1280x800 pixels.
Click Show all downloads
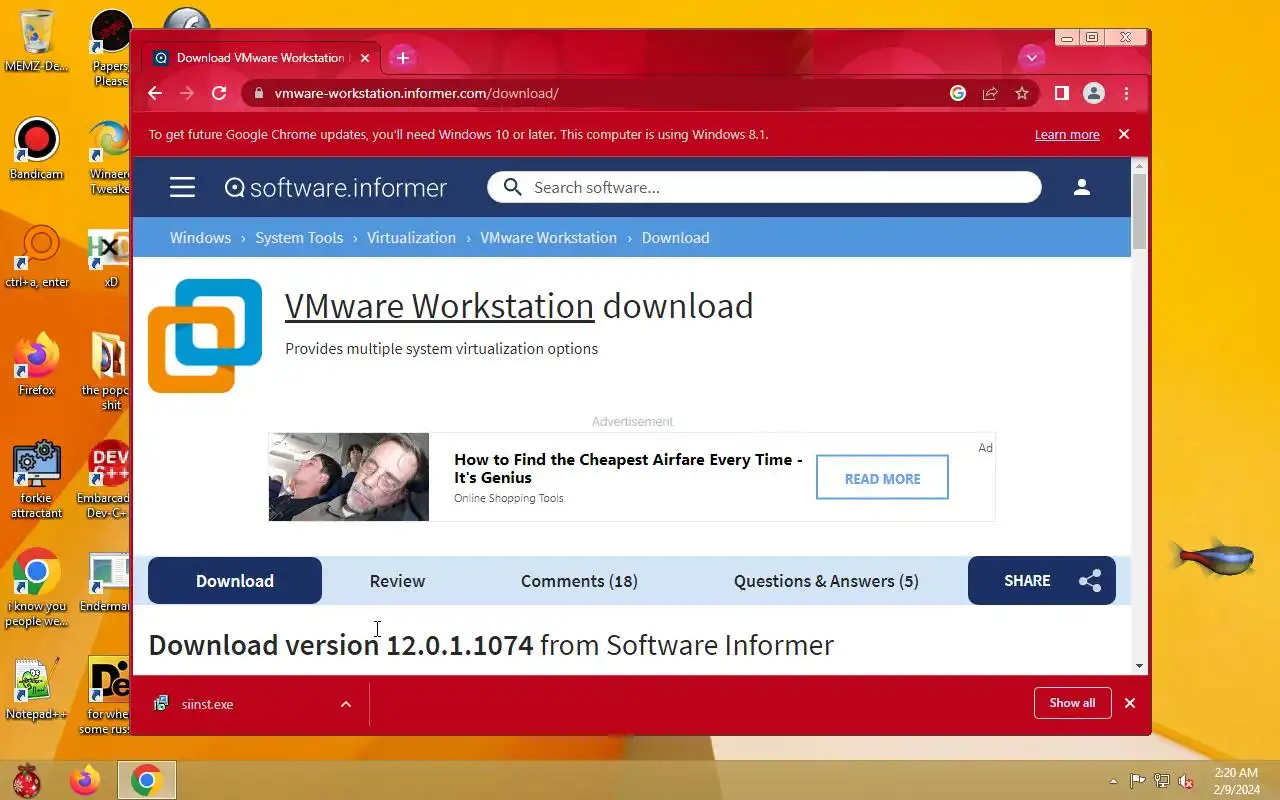point(1072,703)
